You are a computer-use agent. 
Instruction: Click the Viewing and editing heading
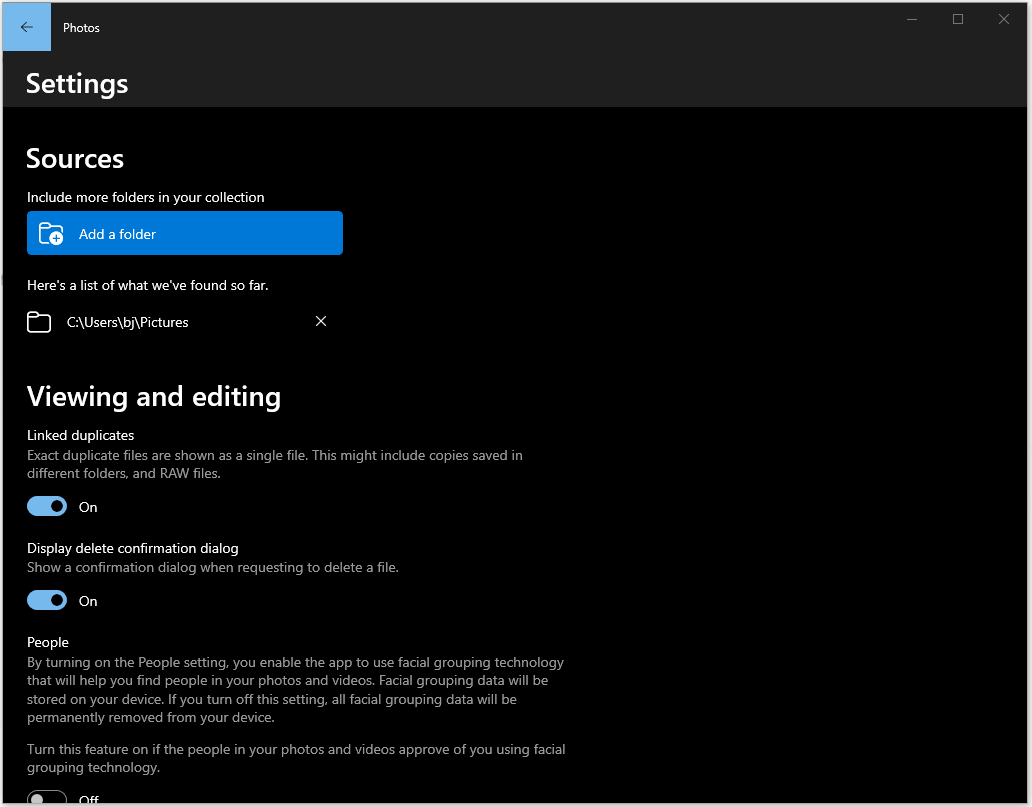pos(154,397)
